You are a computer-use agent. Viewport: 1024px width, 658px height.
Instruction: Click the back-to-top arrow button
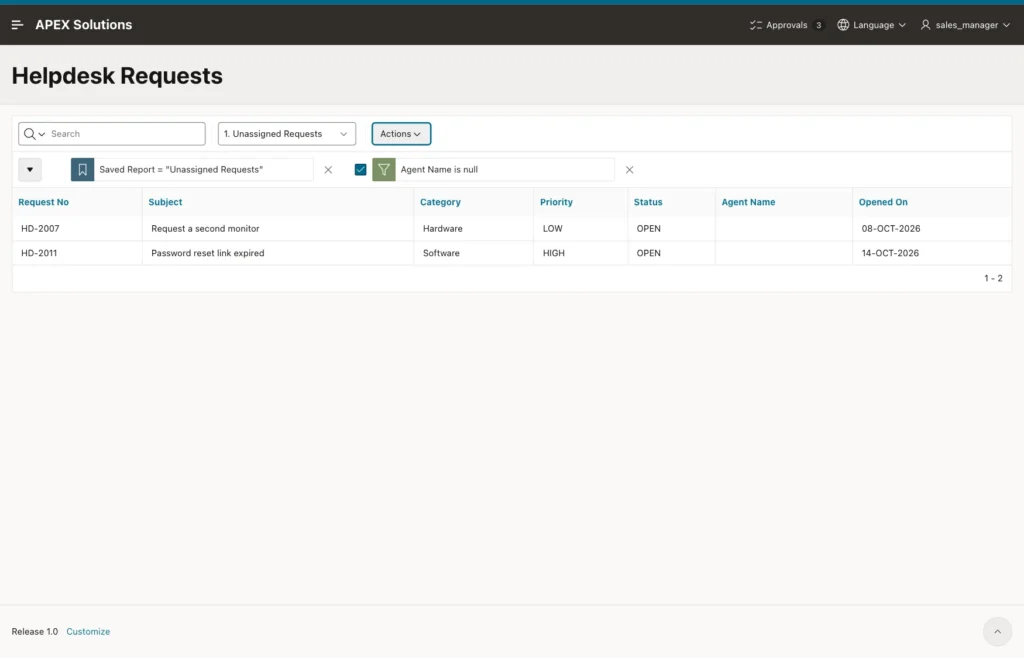[x=997, y=632]
